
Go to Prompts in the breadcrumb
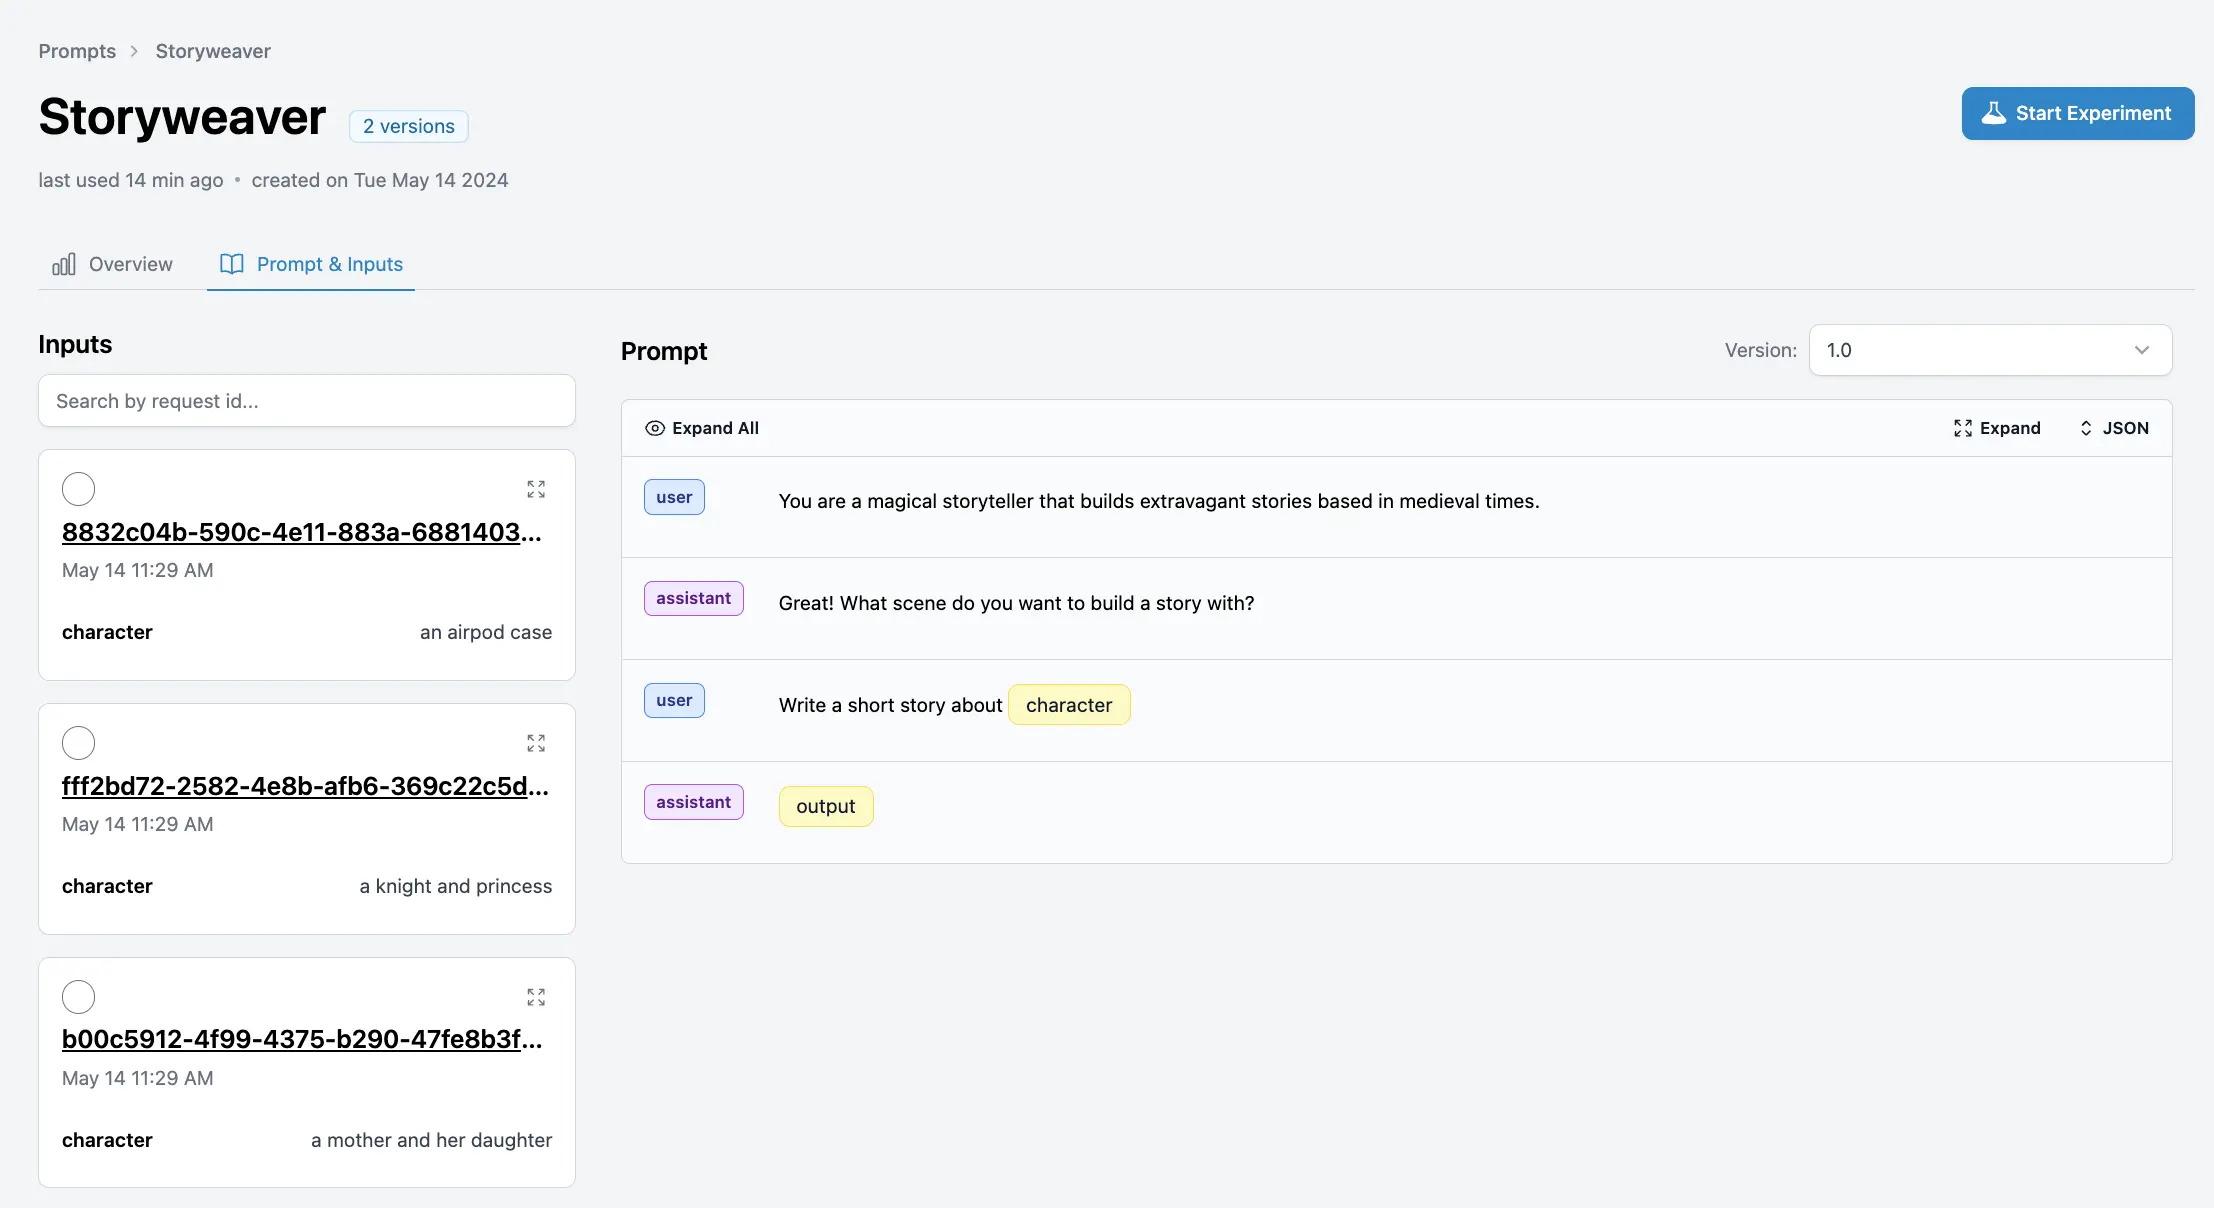pyautogui.click(x=77, y=51)
